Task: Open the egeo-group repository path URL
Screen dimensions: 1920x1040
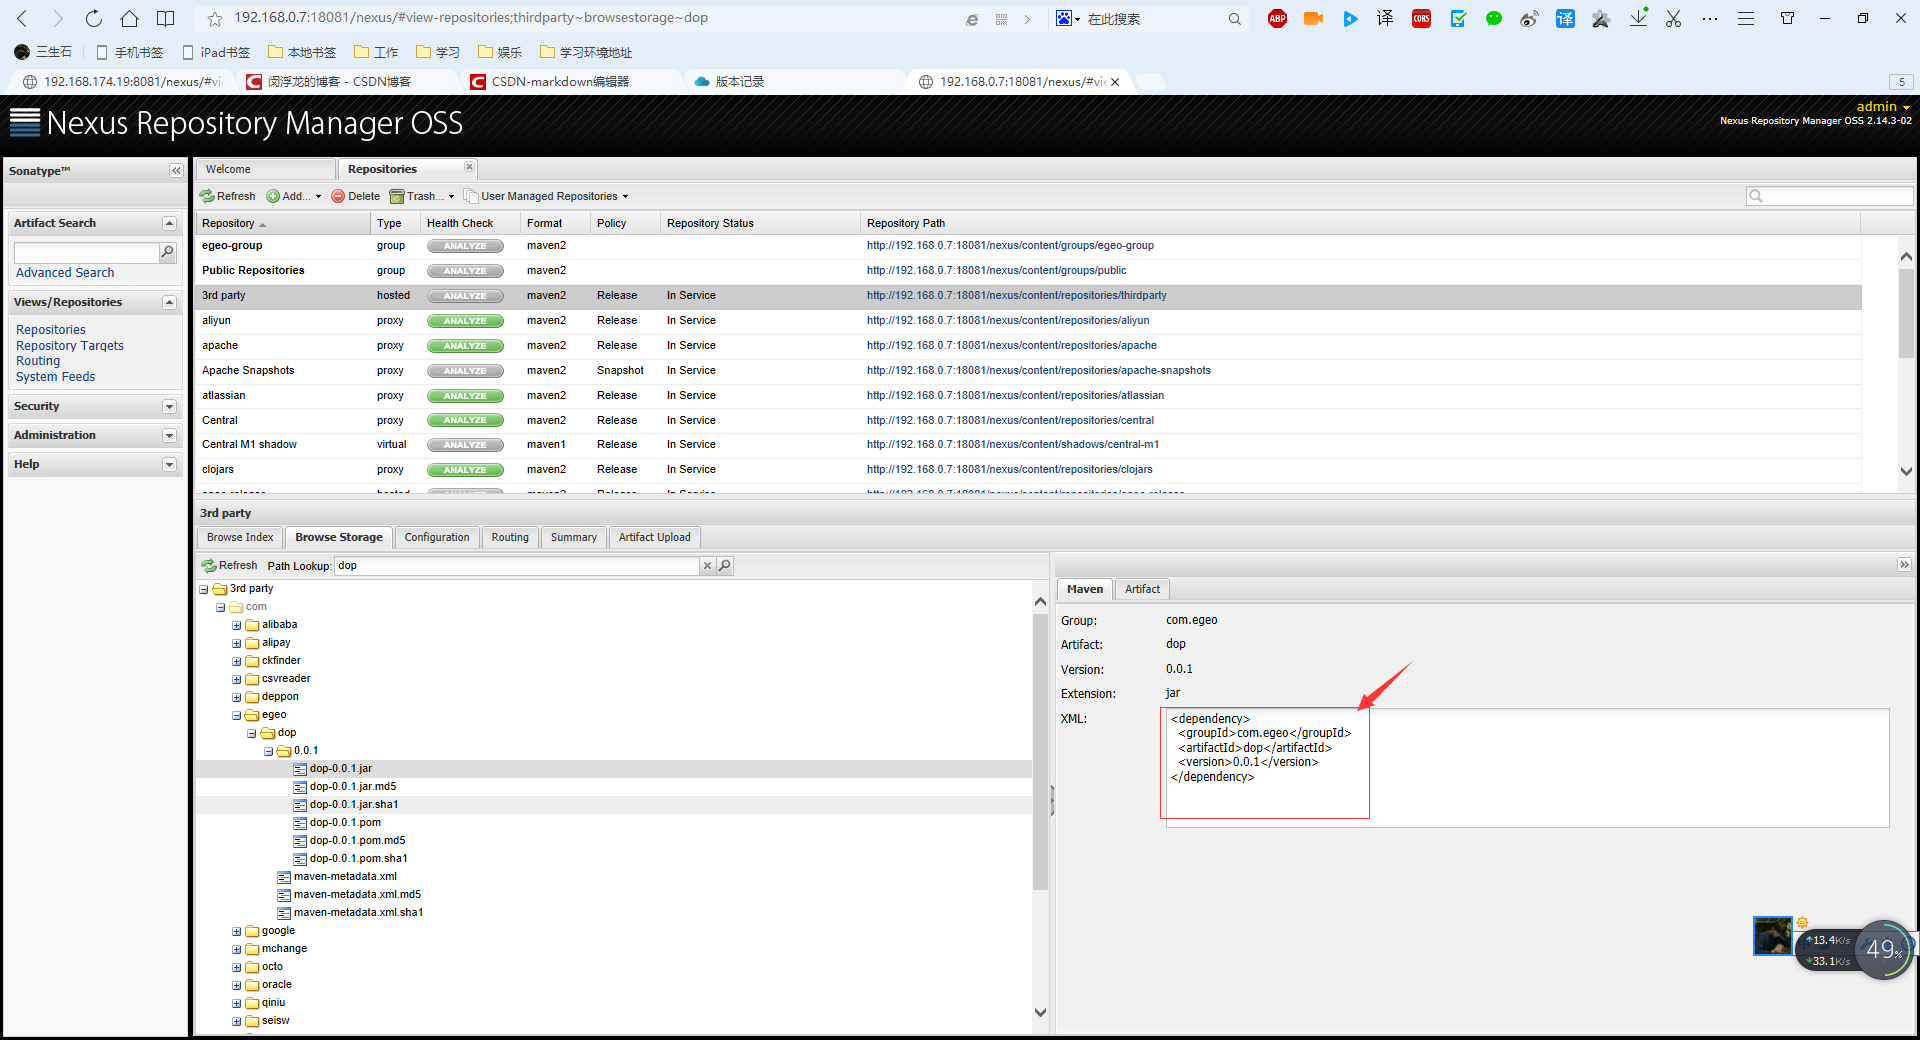Action: (1010, 246)
